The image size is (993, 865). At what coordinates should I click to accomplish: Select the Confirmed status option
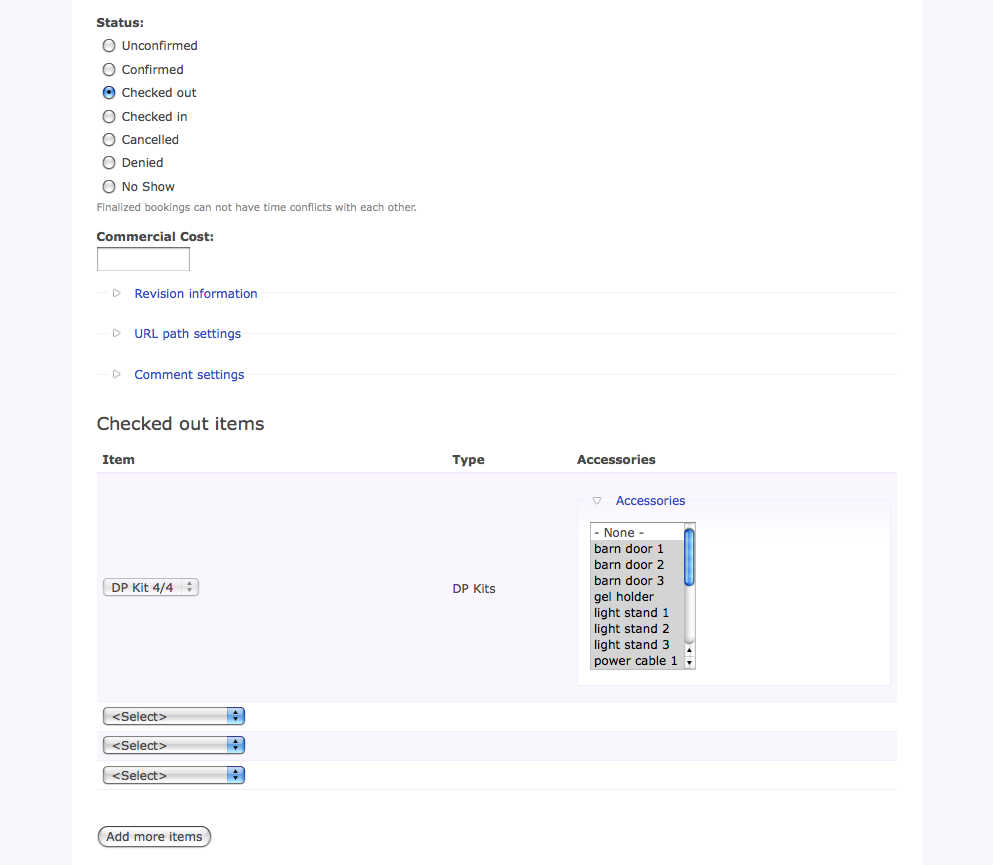coord(108,69)
